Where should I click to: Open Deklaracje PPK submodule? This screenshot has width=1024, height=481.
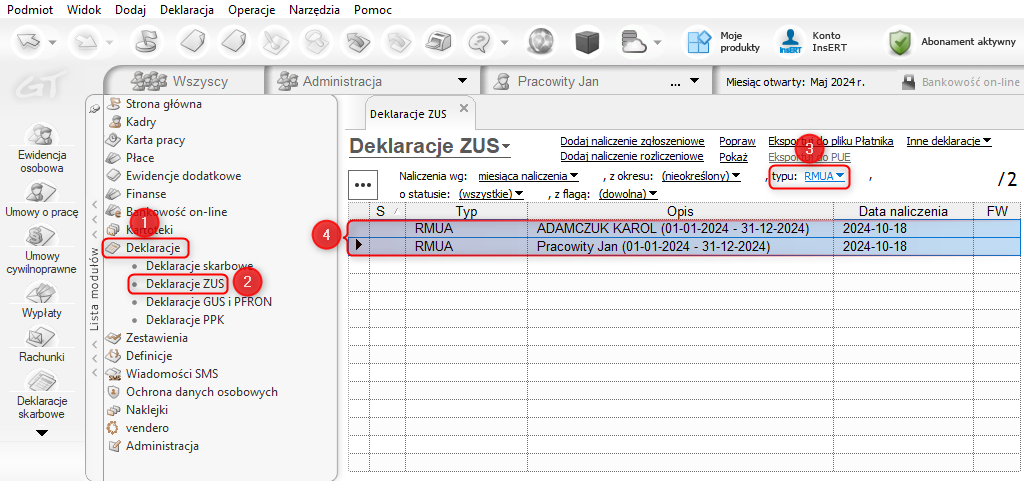[x=185, y=320]
